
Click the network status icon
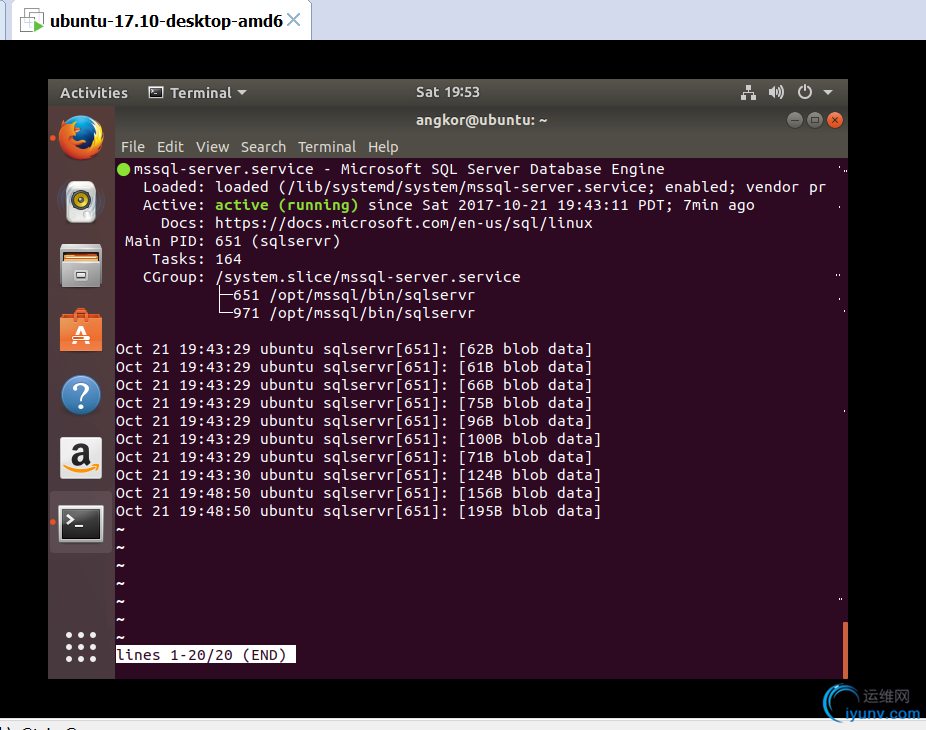click(x=748, y=92)
